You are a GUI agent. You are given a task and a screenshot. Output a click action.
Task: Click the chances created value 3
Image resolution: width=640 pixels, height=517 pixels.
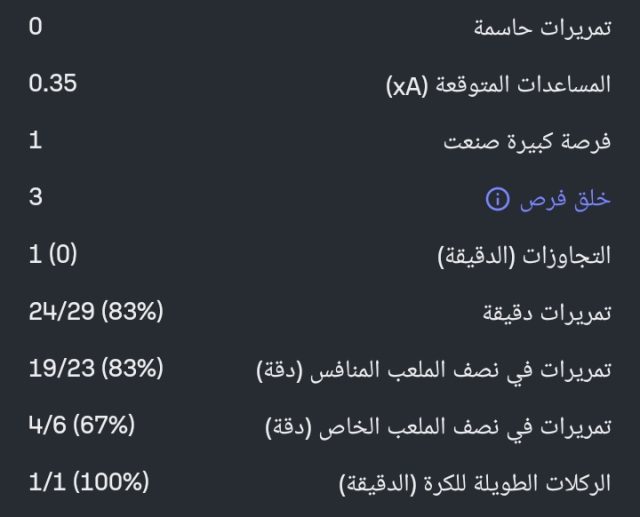click(x=35, y=198)
